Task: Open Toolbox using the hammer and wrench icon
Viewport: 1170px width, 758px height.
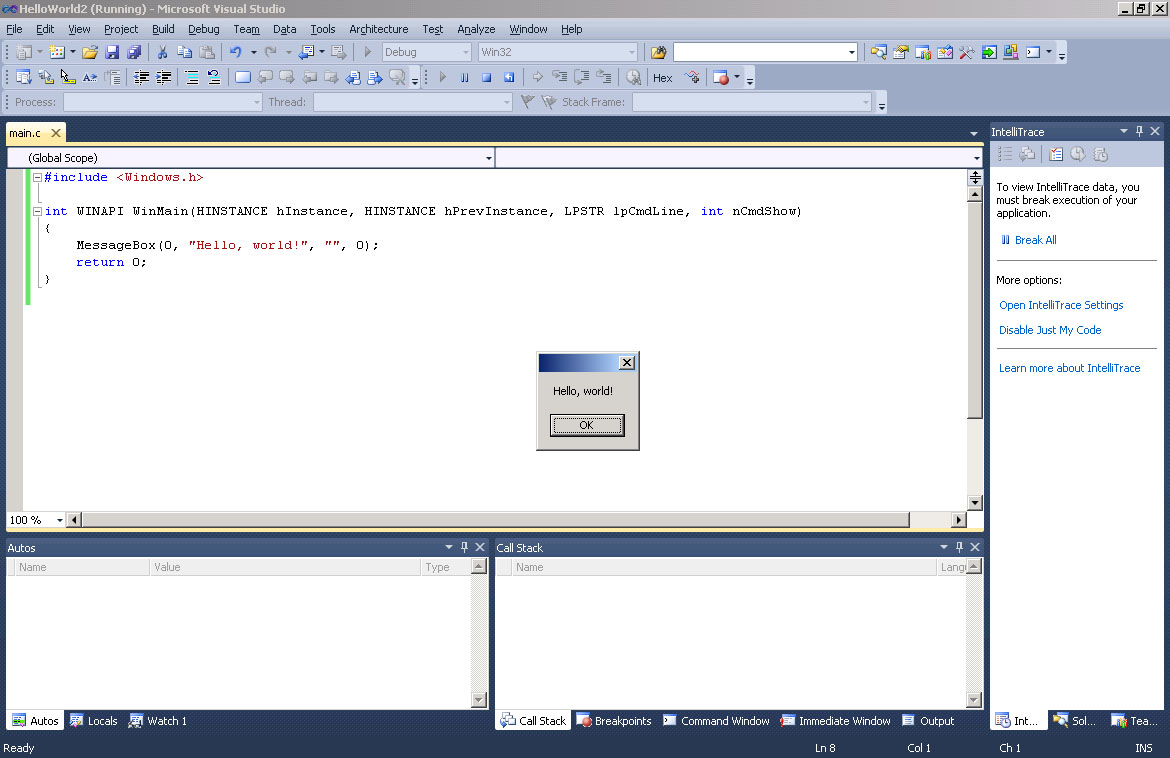Action: point(967,52)
